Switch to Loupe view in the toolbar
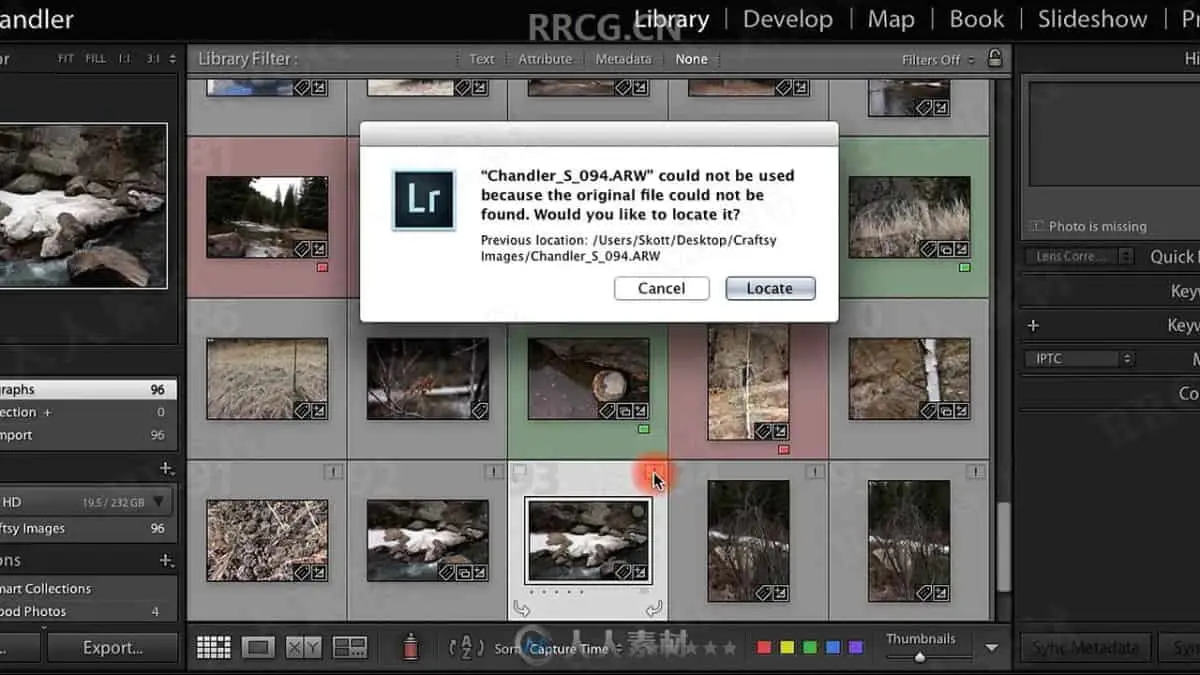 tap(258, 648)
